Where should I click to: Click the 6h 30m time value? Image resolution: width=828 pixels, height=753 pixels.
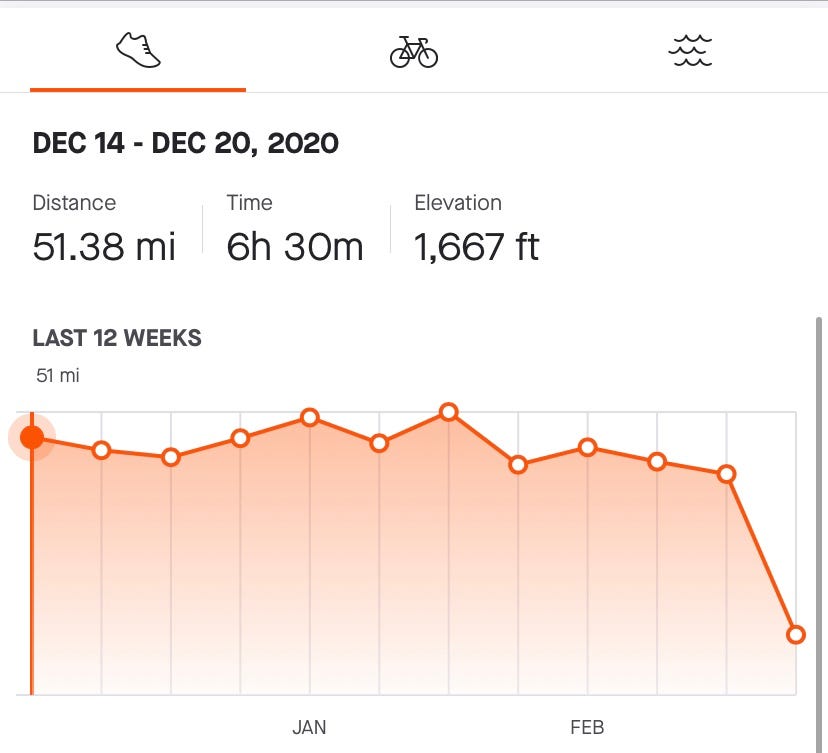(295, 247)
